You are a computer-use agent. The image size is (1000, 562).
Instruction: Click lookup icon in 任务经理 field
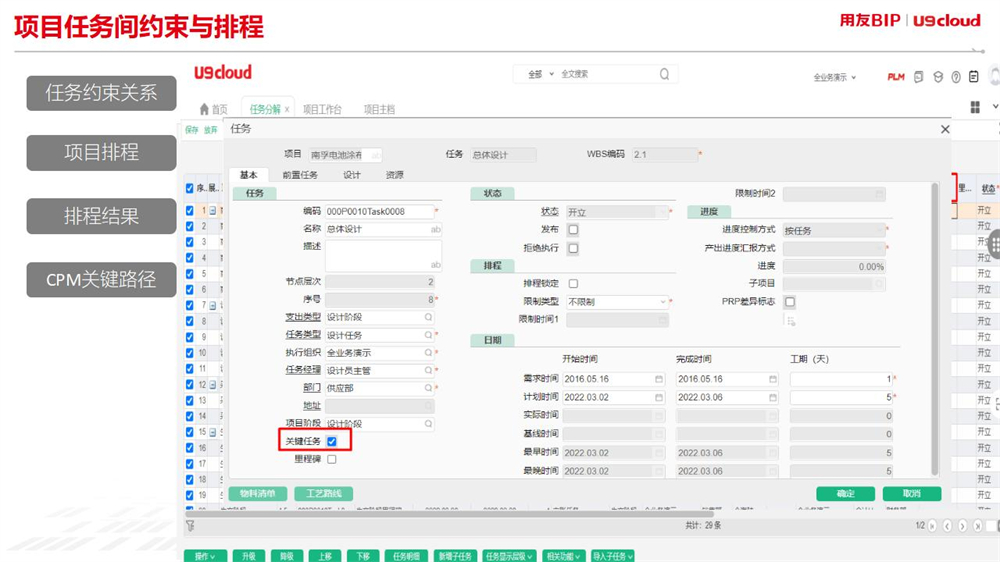tap(429, 370)
